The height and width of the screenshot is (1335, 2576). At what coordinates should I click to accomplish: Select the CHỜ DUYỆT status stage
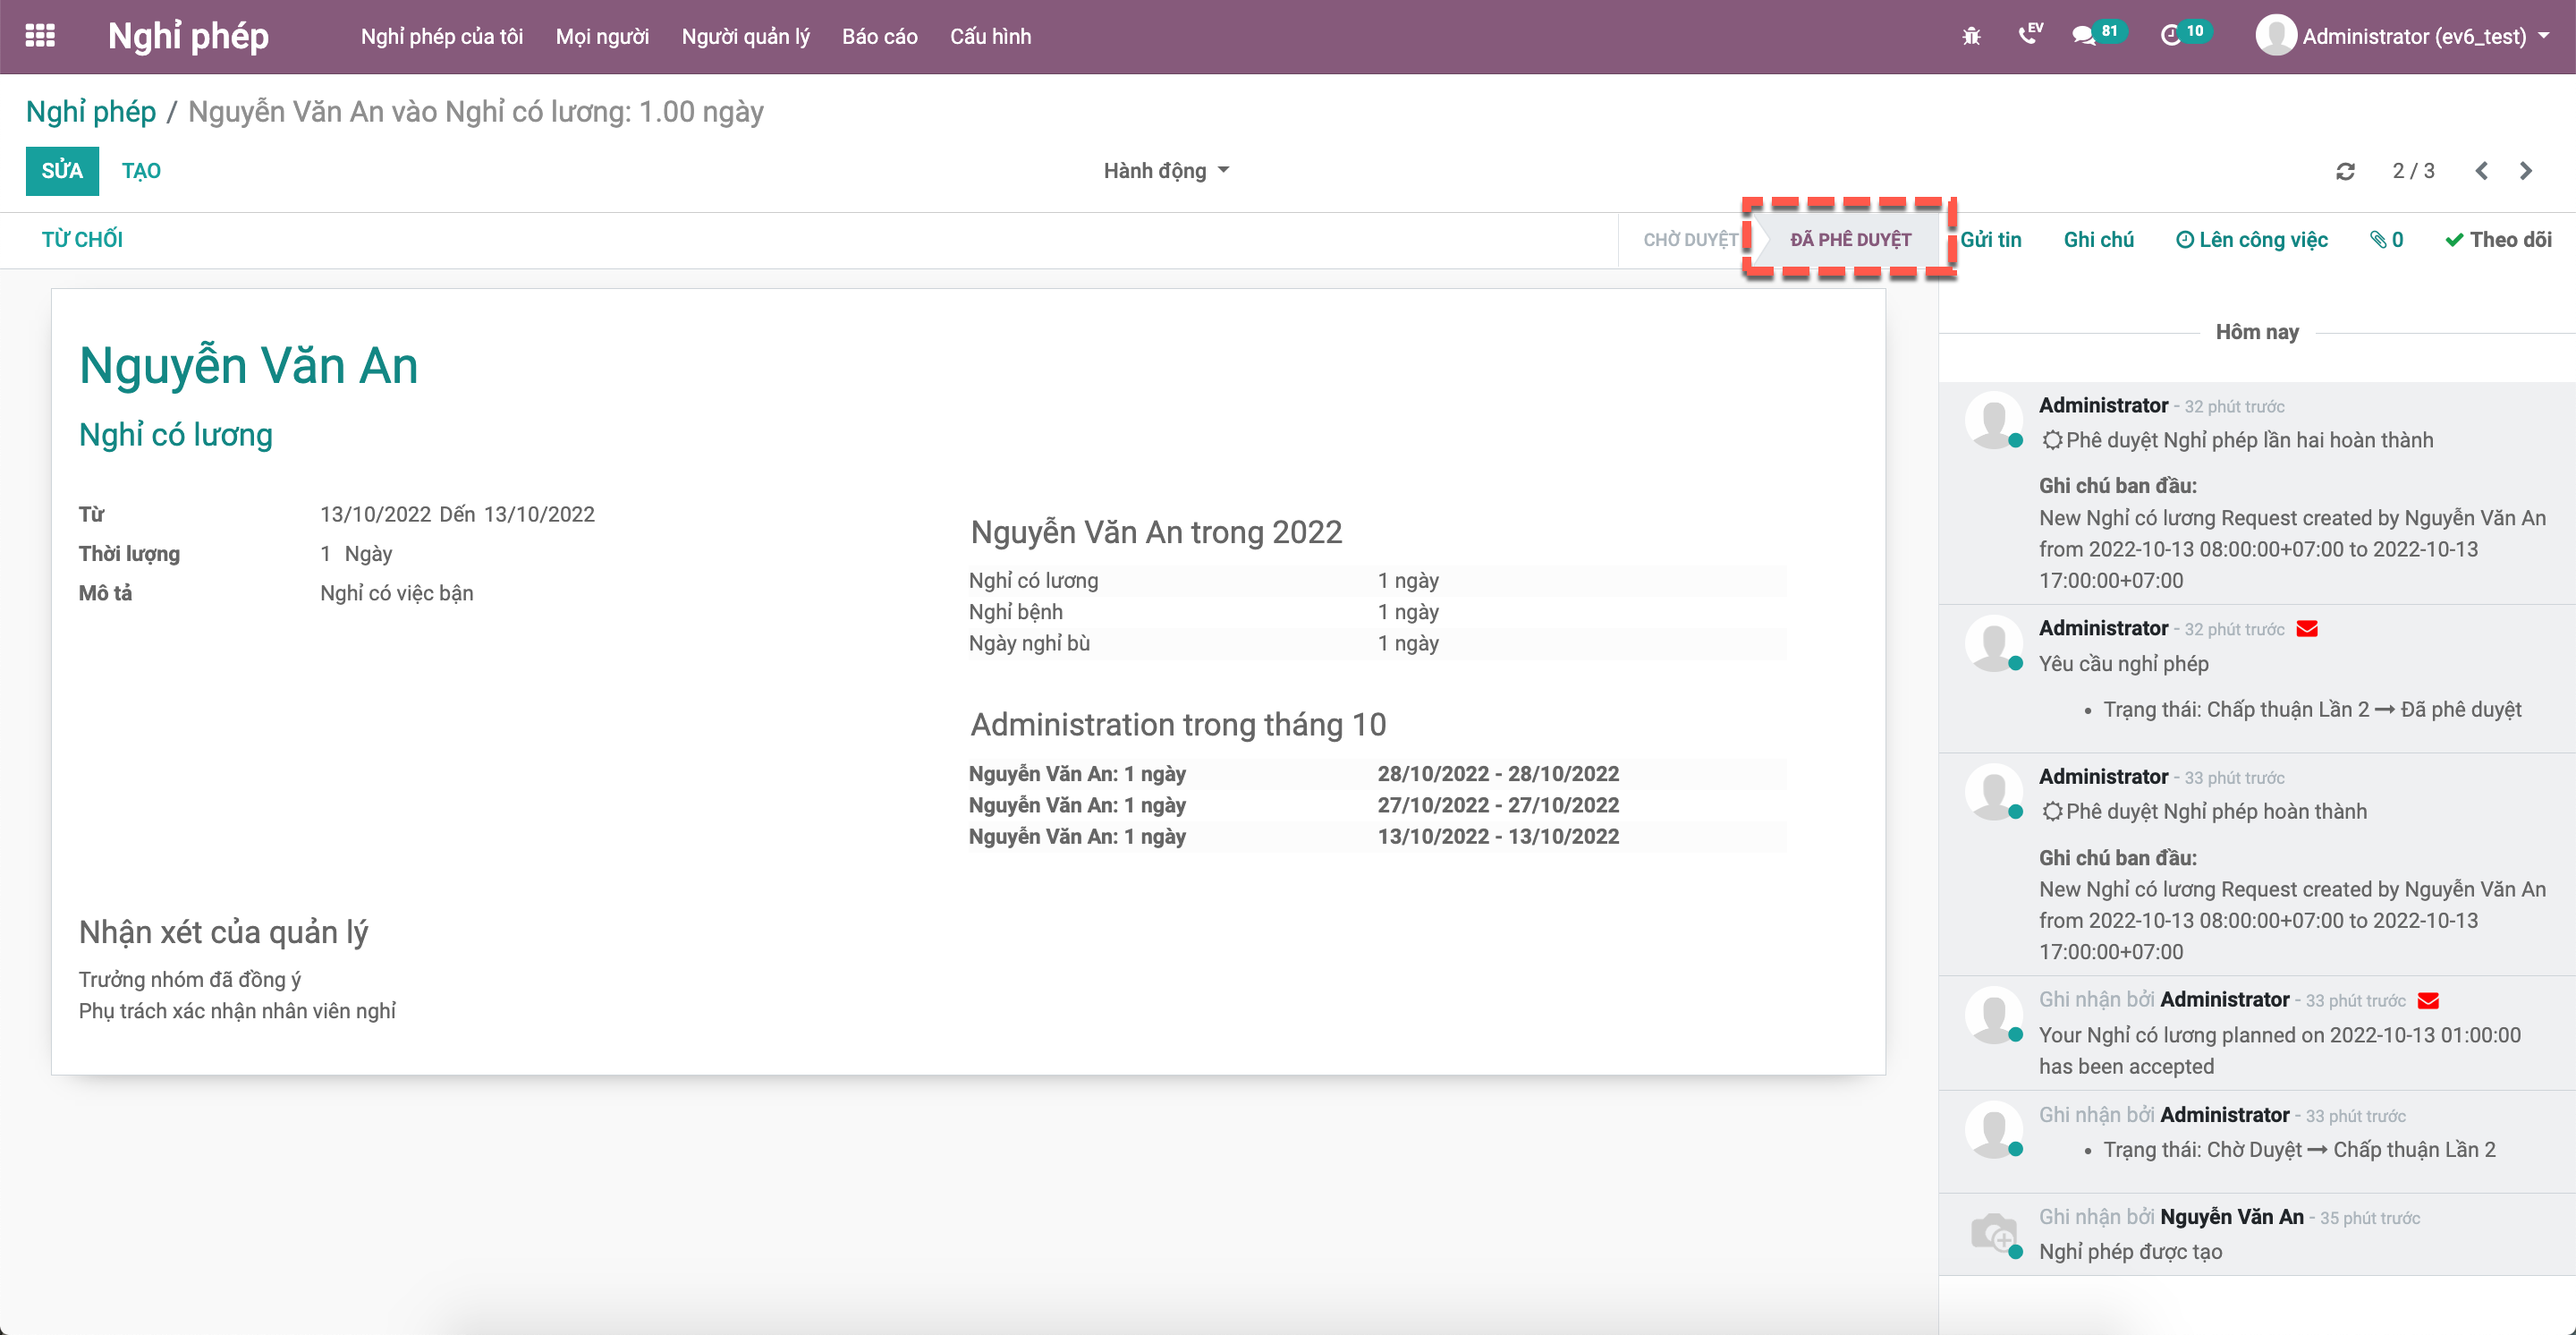coord(1690,240)
